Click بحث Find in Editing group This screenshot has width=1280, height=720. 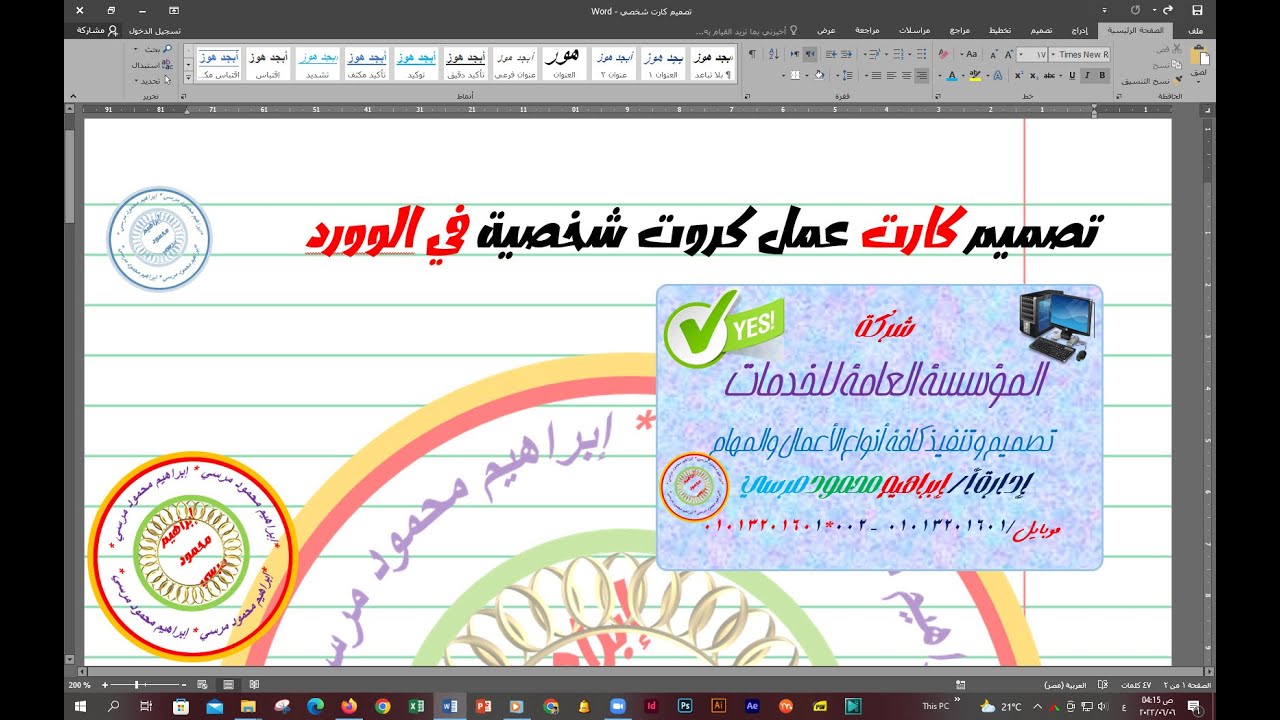tap(158, 49)
